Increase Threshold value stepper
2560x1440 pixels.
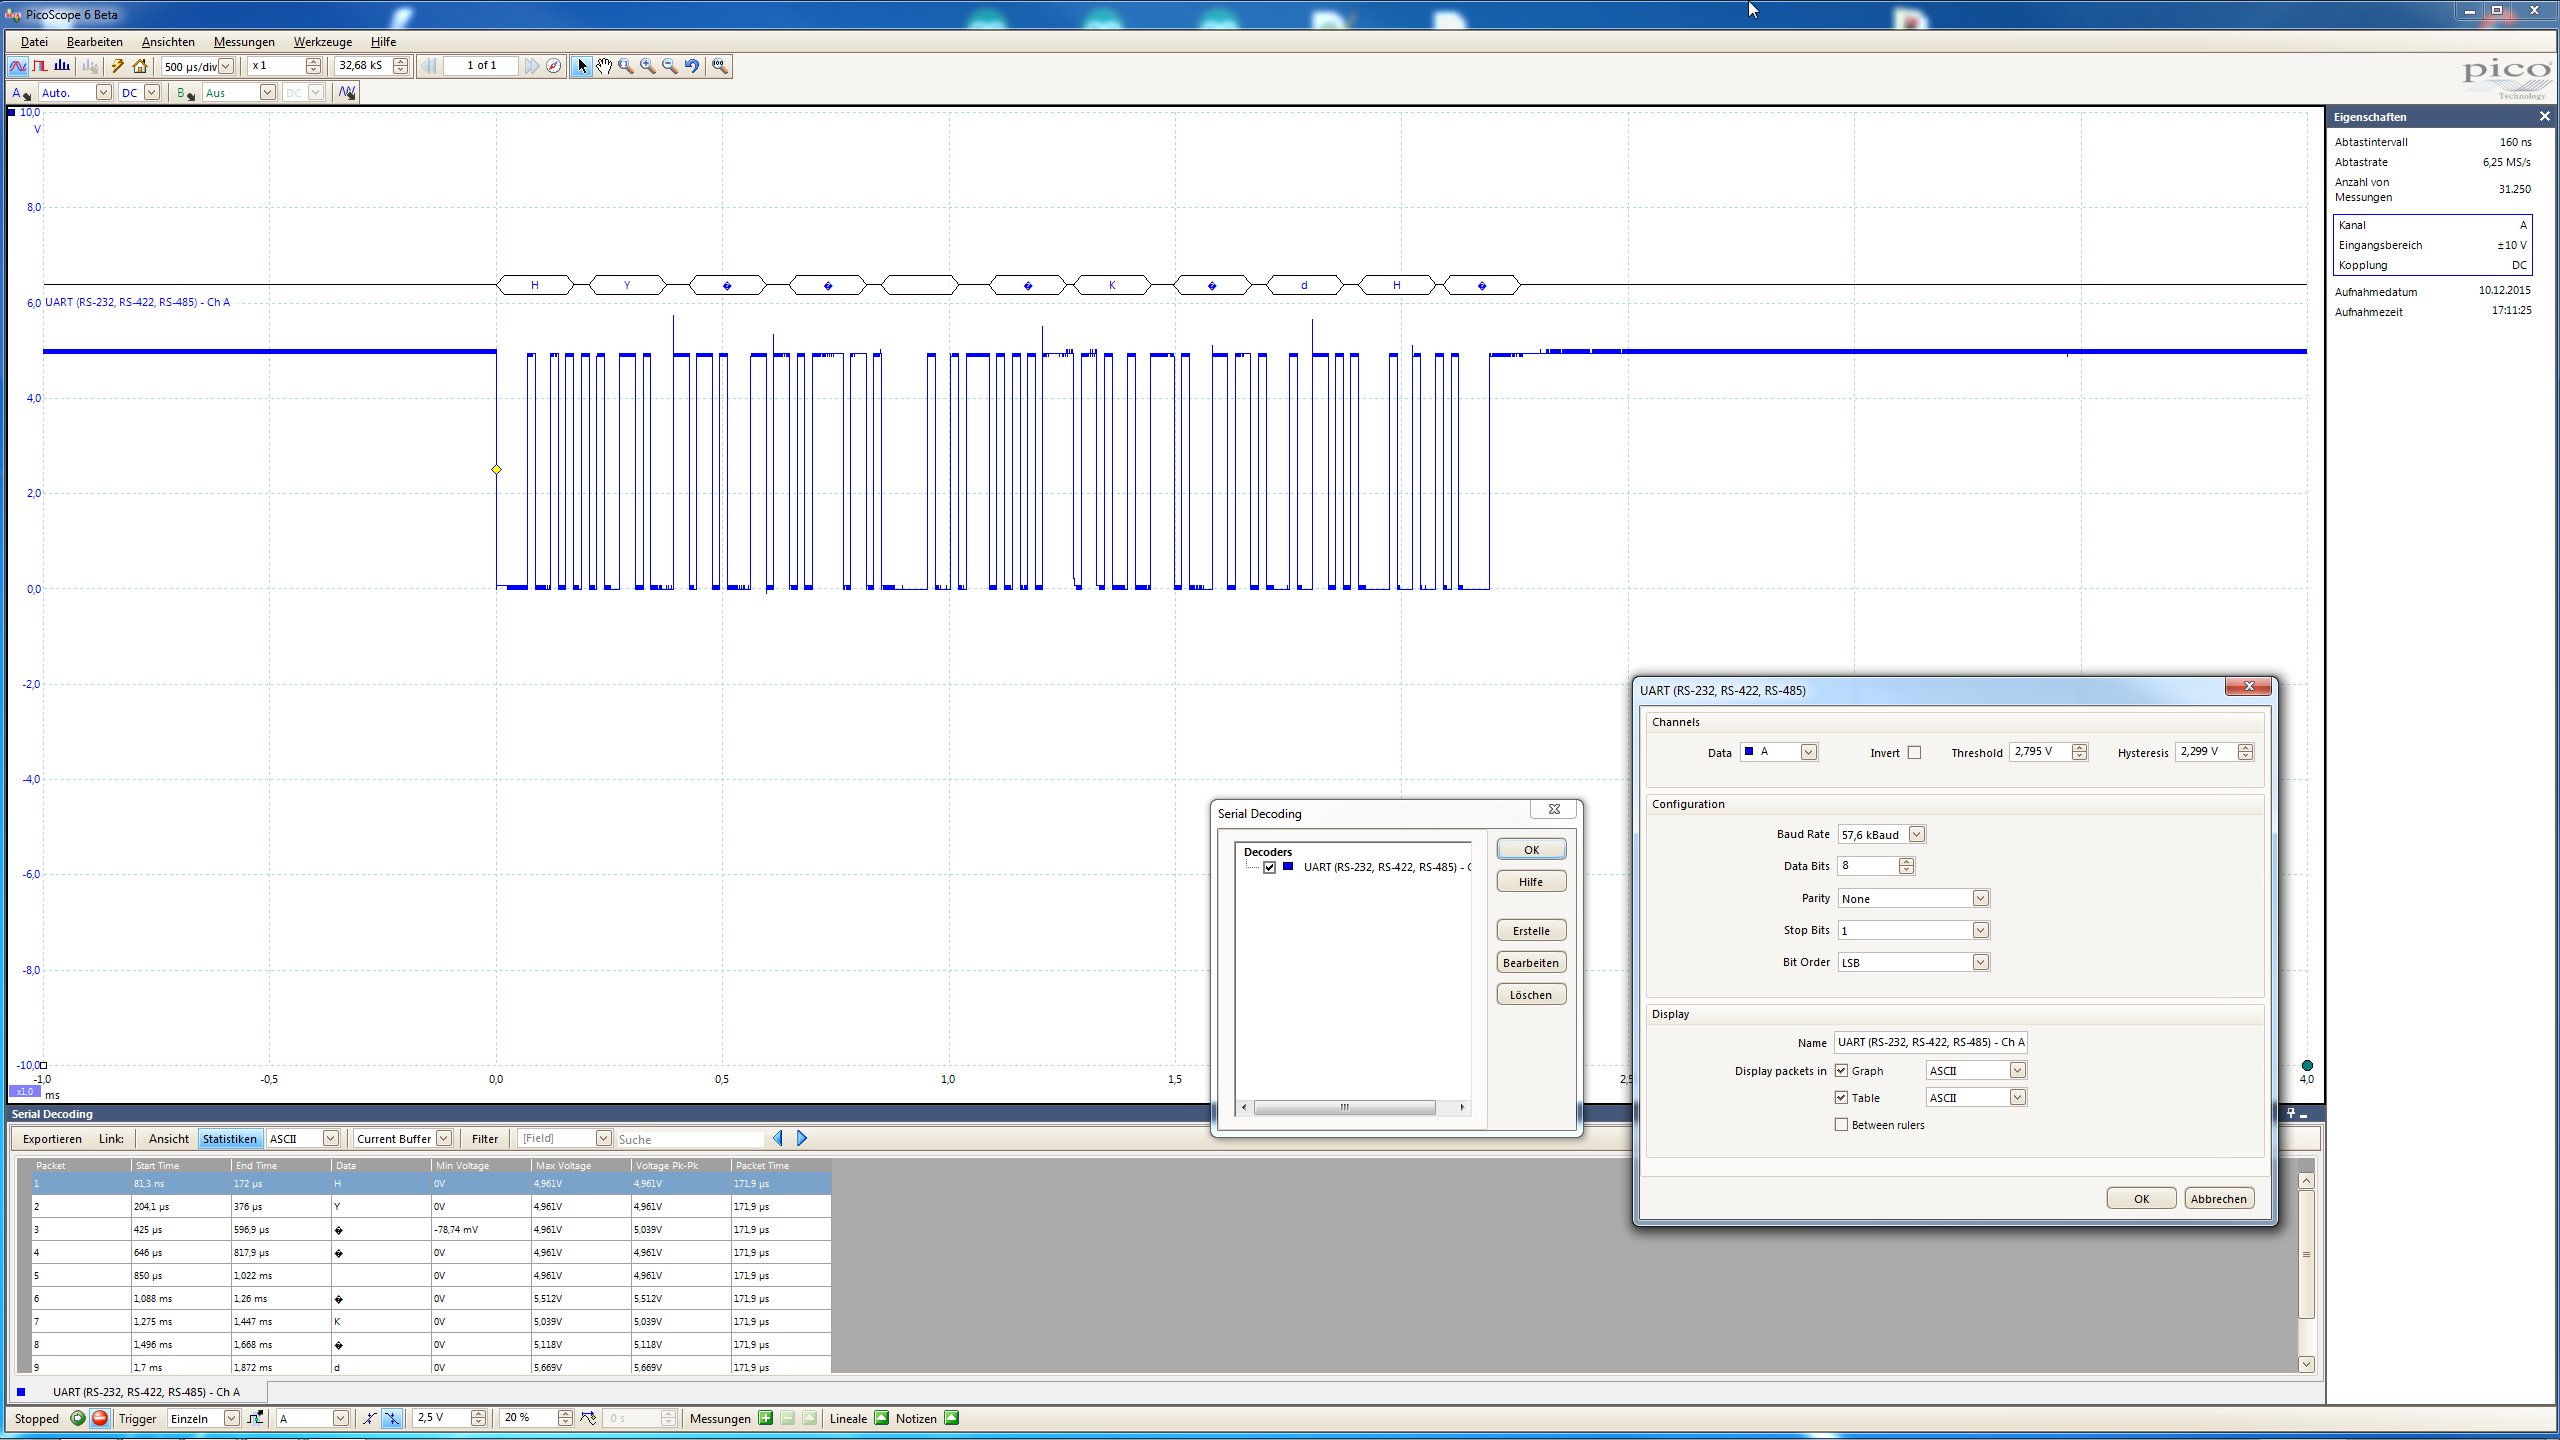point(2080,747)
